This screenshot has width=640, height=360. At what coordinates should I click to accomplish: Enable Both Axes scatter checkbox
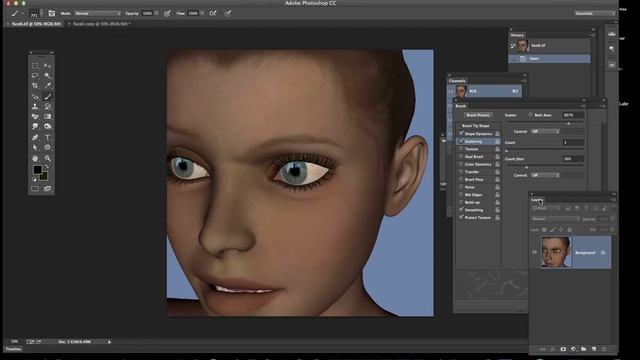coord(530,115)
